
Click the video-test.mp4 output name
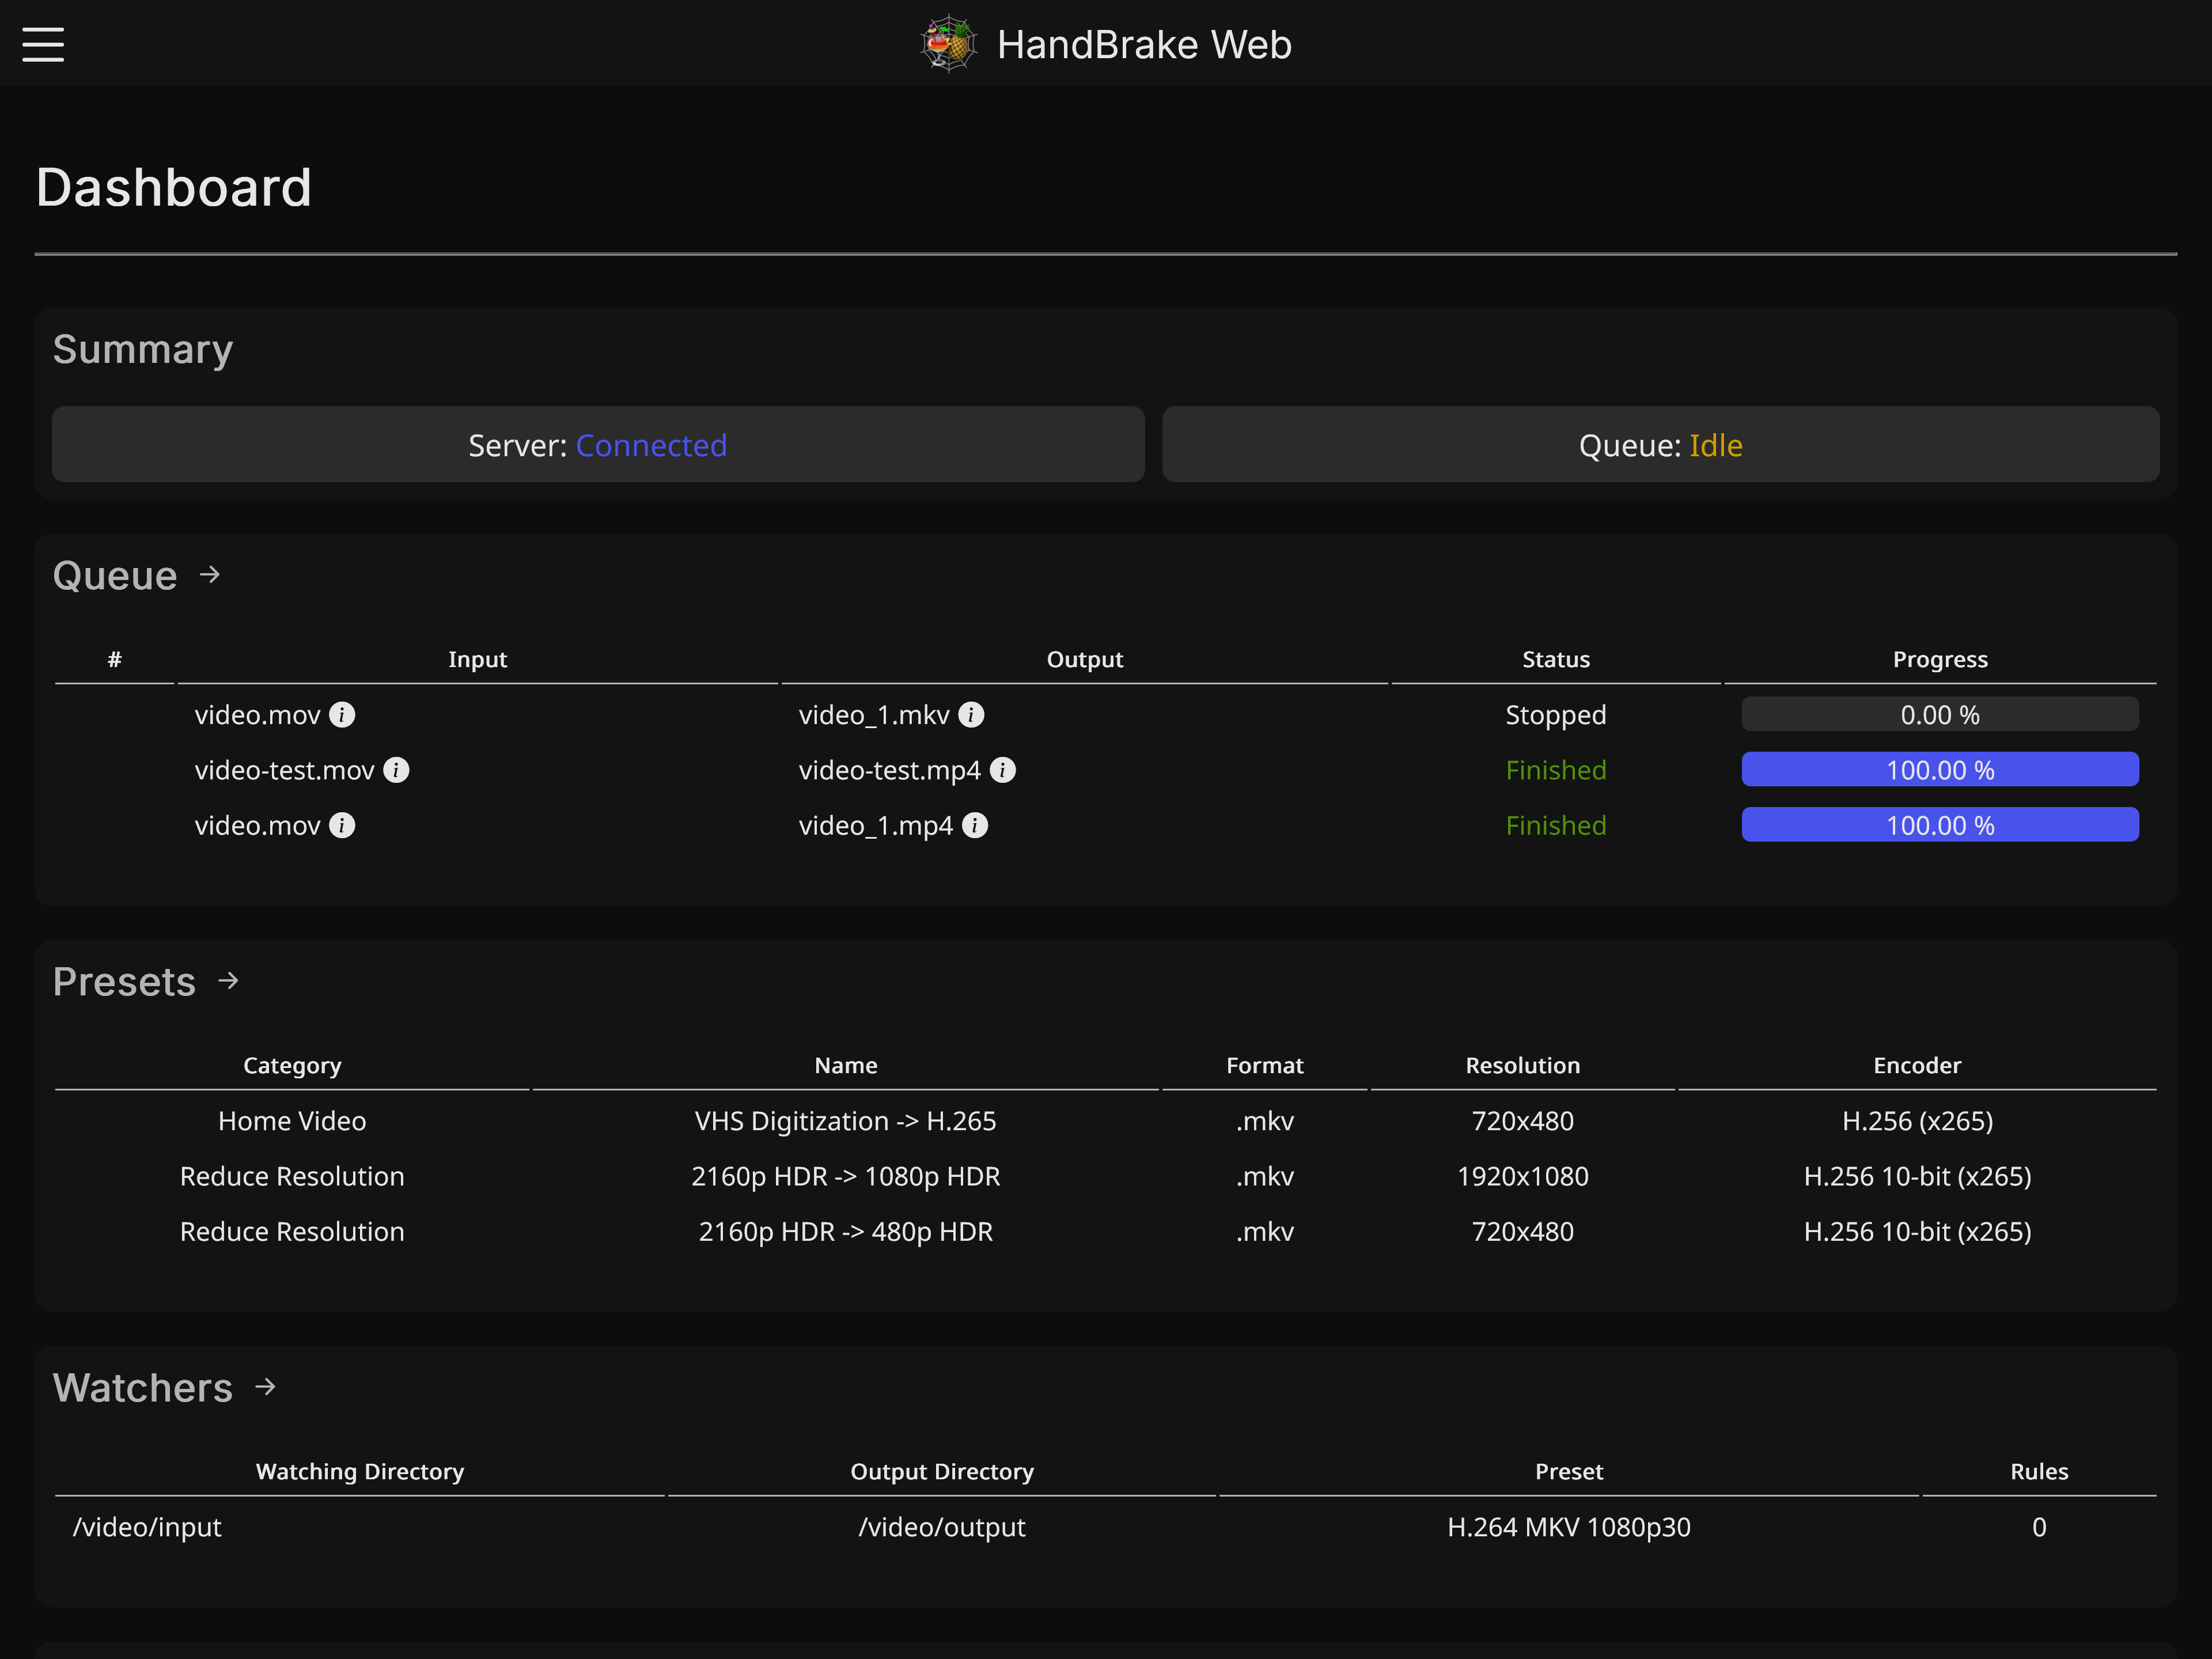[x=890, y=769]
